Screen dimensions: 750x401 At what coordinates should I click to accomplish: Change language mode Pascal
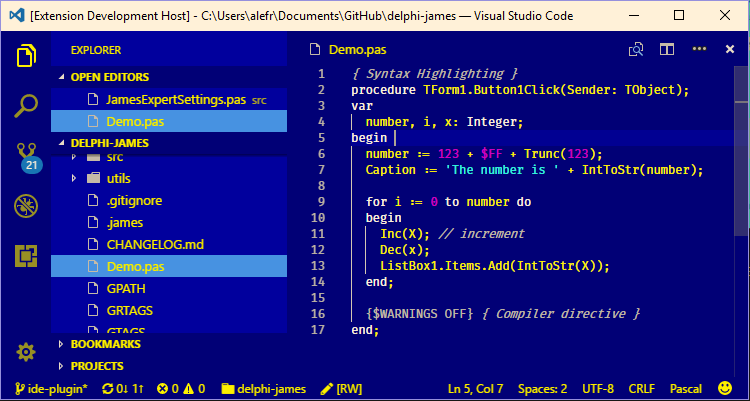(686, 389)
